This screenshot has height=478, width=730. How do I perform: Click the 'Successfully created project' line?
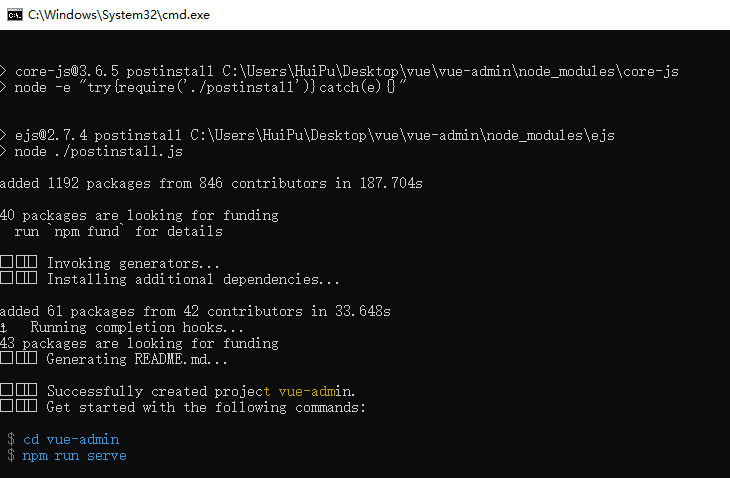177,391
